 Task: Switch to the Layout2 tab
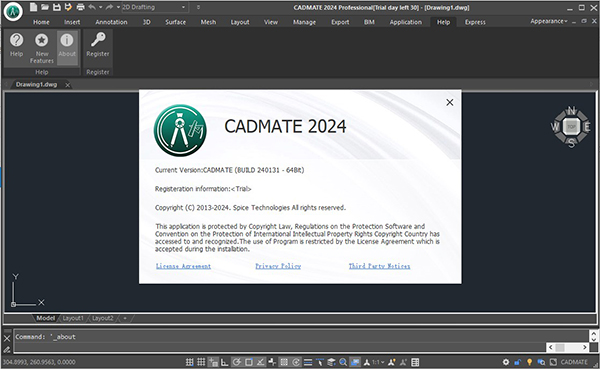click(102, 318)
